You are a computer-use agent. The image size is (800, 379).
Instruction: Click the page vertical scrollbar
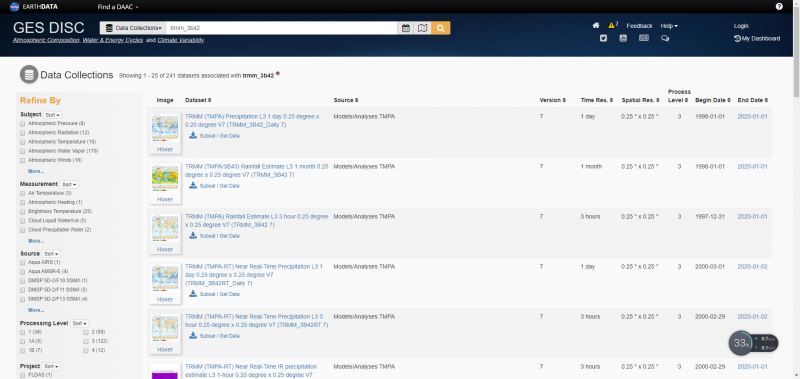point(796,51)
